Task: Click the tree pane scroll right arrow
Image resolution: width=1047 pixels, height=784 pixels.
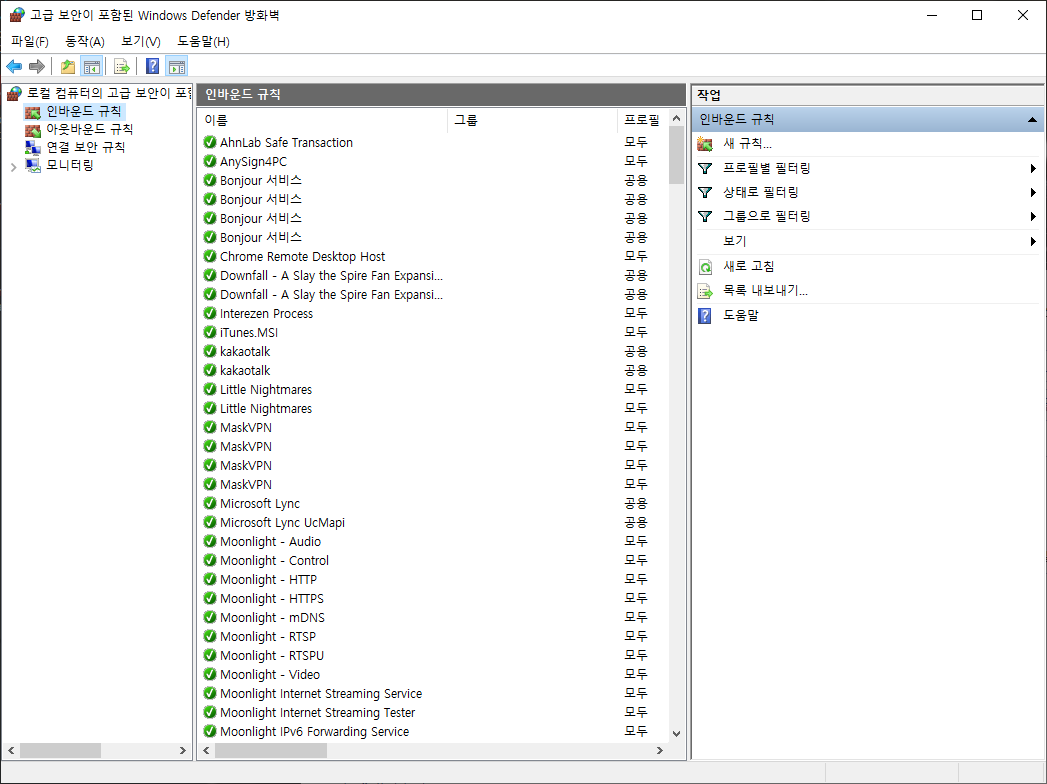Action: point(182,751)
